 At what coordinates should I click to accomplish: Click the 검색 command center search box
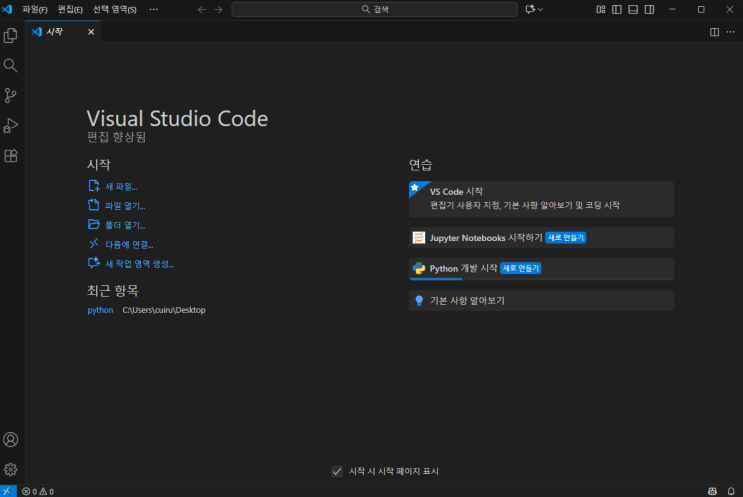(374, 9)
